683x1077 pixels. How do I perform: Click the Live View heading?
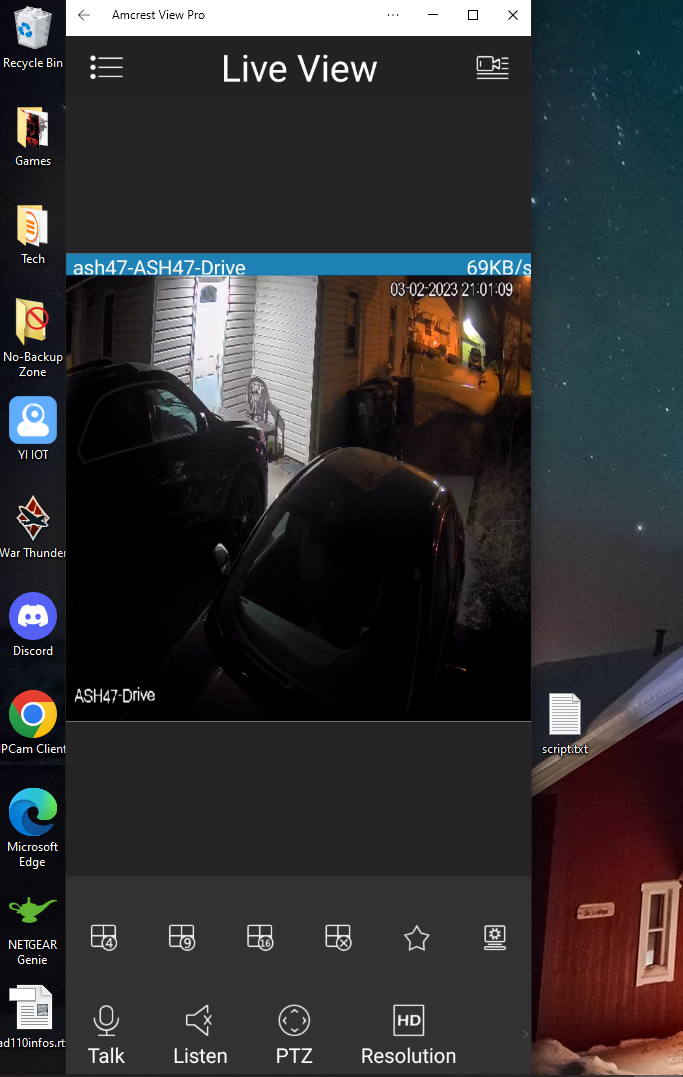(299, 69)
